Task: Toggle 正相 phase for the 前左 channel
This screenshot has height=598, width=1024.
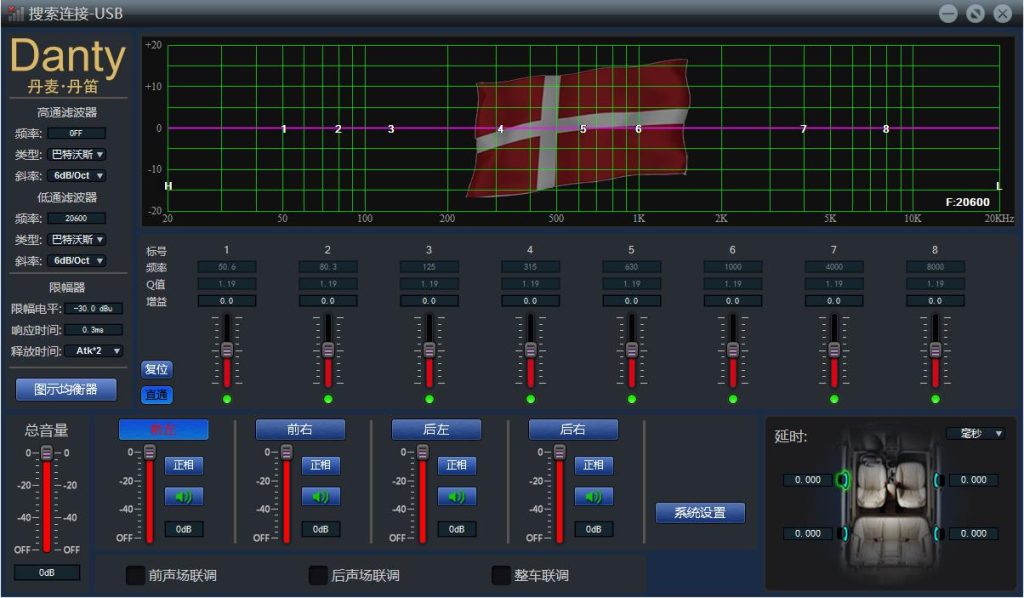Action: click(184, 465)
